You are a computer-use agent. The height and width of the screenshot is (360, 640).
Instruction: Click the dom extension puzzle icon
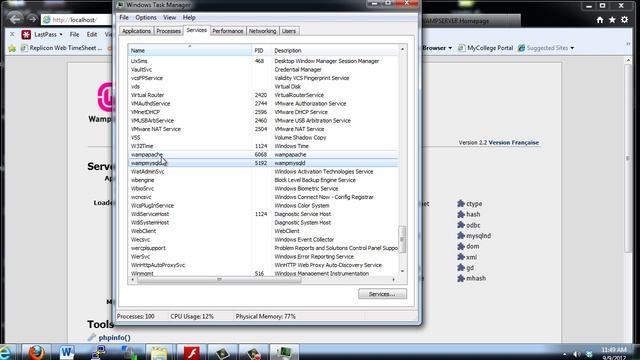point(461,246)
